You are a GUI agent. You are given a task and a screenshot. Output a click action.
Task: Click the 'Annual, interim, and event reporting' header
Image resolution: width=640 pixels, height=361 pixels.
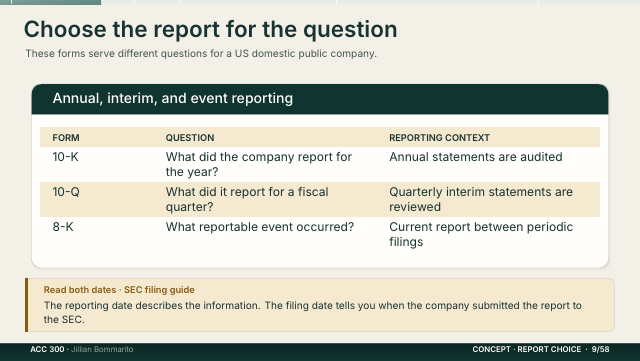tap(173, 98)
